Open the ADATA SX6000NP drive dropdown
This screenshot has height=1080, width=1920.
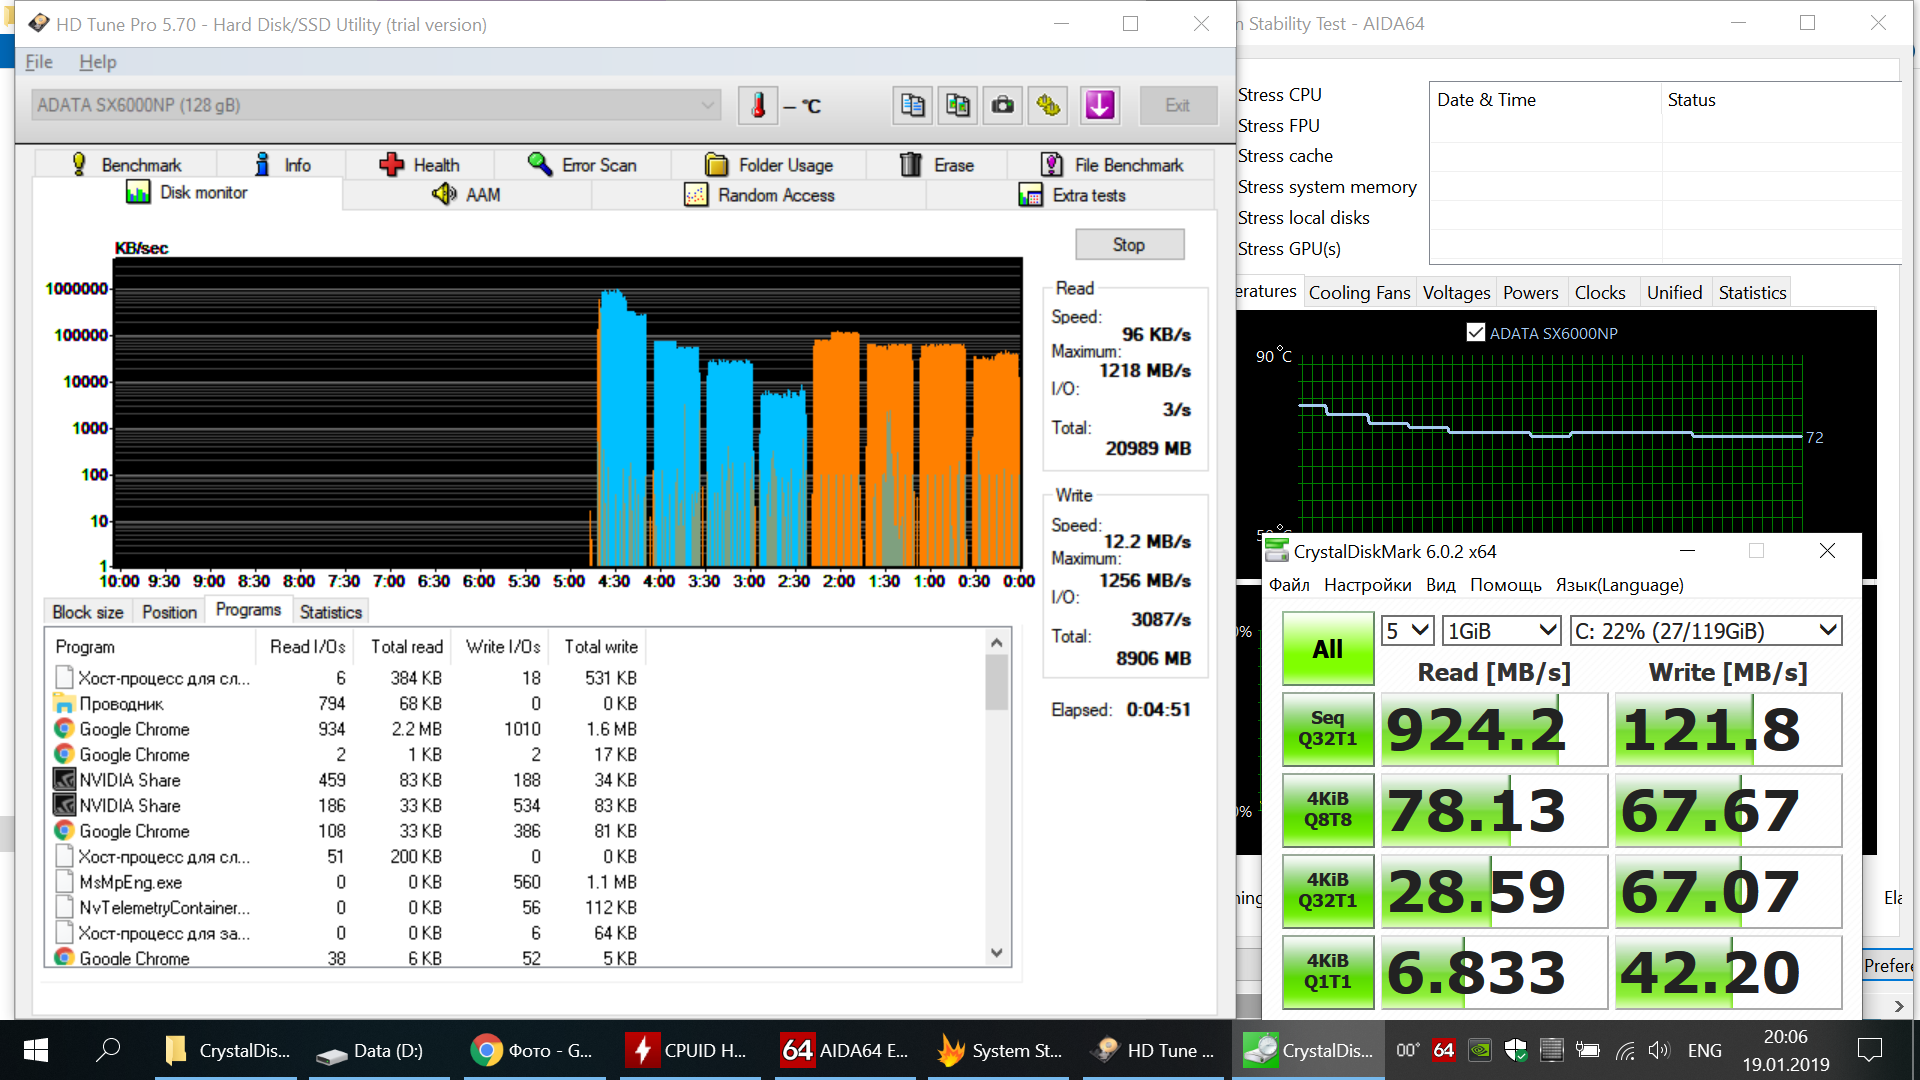[707, 105]
